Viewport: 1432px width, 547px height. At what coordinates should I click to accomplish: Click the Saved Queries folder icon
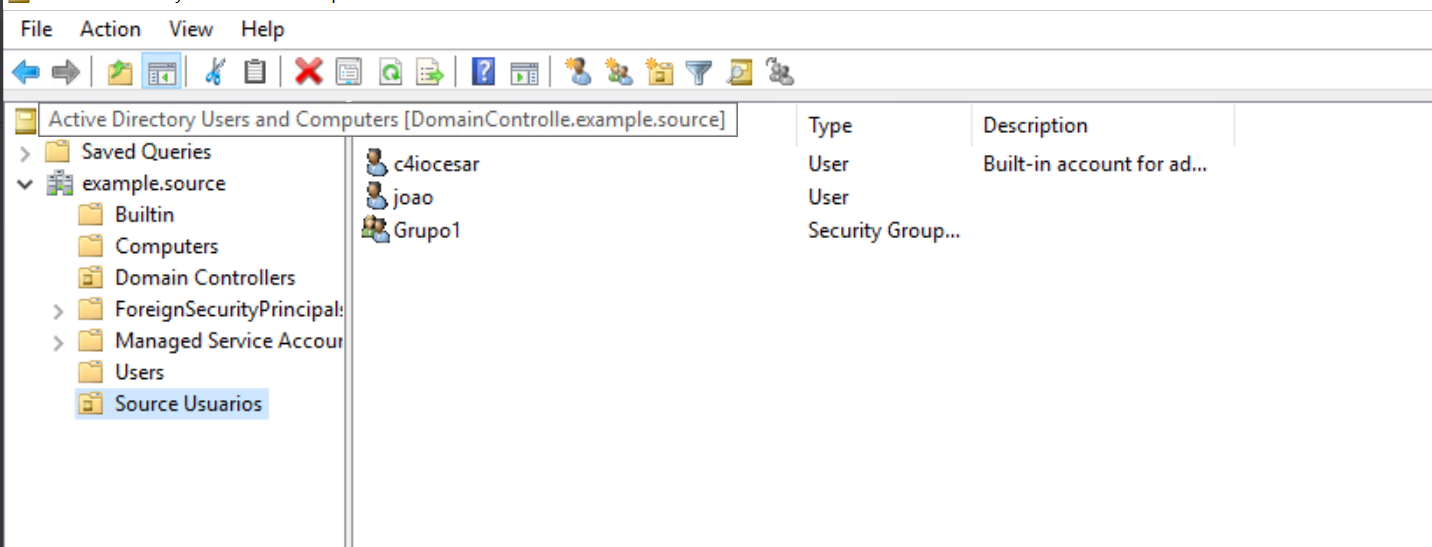(58, 152)
